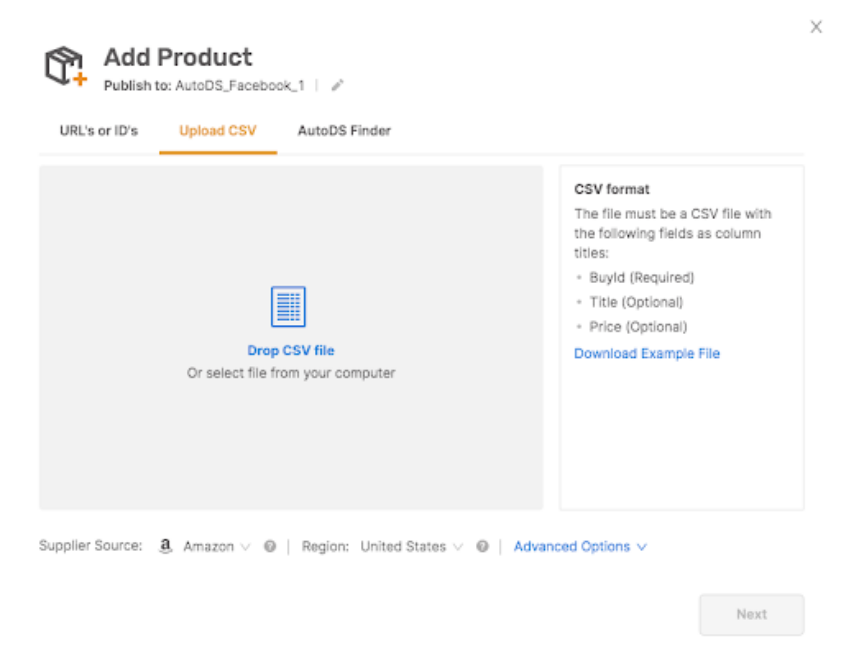Go to the AutoDS Finder tab
The height and width of the screenshot is (659, 841).
pos(344,131)
